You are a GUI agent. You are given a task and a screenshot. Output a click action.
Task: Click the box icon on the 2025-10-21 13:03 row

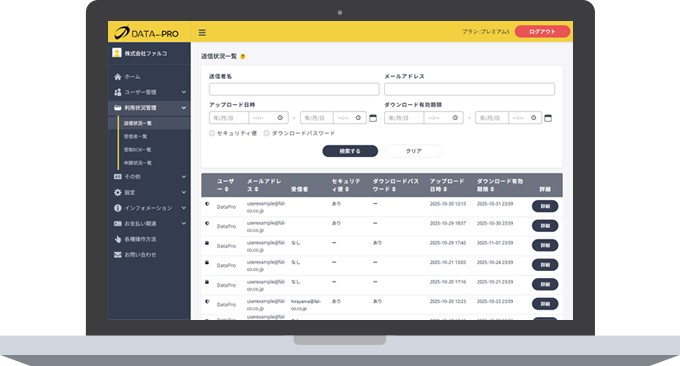pos(207,262)
